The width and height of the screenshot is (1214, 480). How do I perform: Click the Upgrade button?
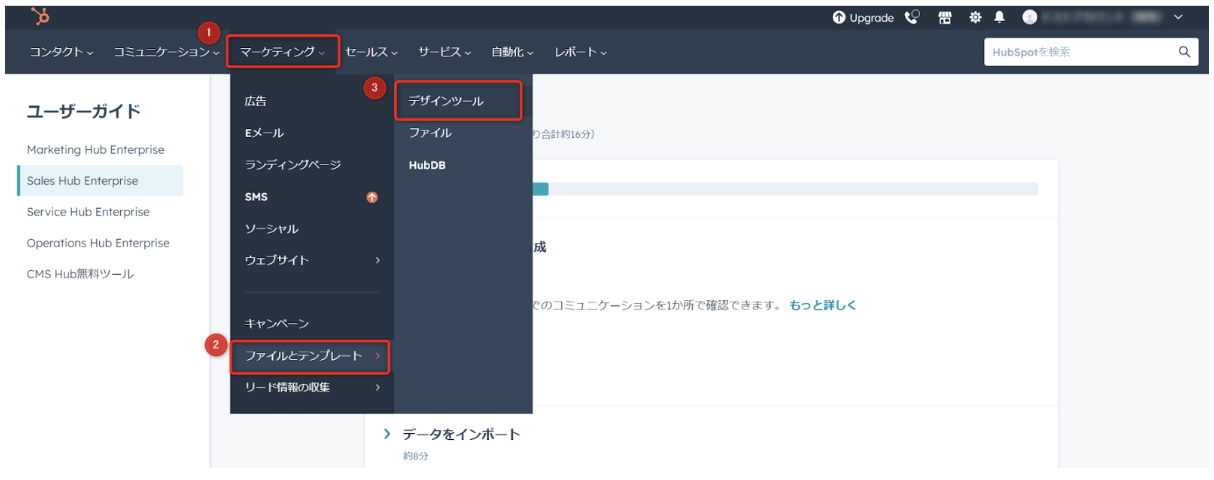[863, 18]
